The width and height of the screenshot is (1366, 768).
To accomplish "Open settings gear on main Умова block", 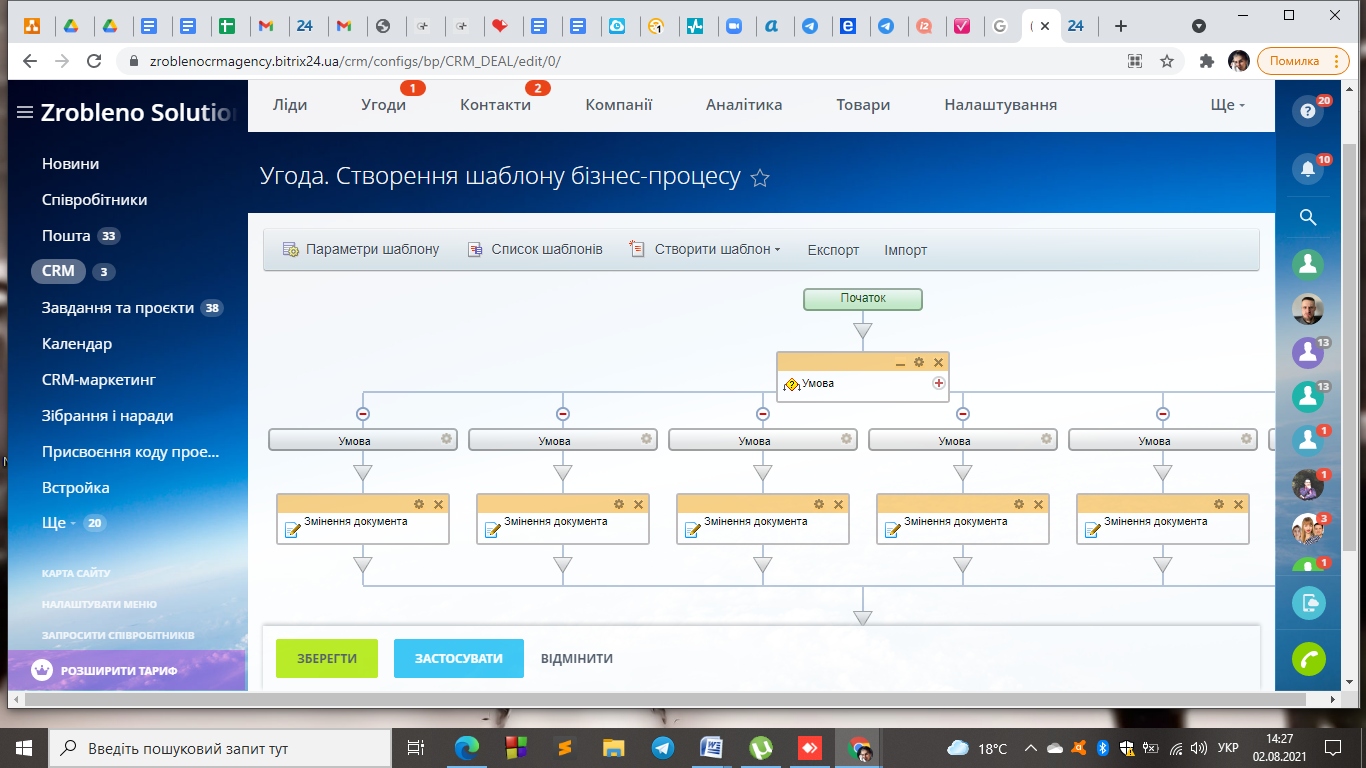I will coord(919,362).
